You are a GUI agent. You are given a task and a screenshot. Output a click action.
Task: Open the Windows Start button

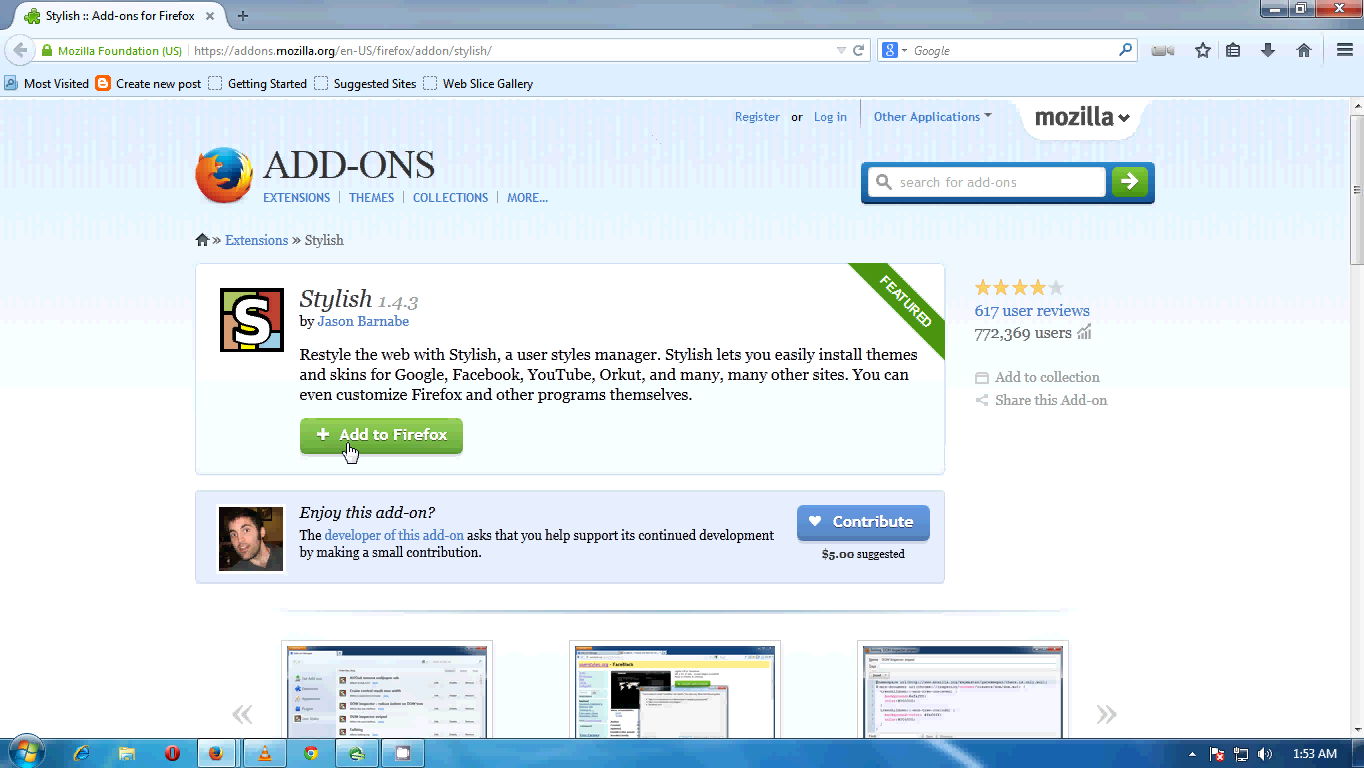tap(27, 753)
